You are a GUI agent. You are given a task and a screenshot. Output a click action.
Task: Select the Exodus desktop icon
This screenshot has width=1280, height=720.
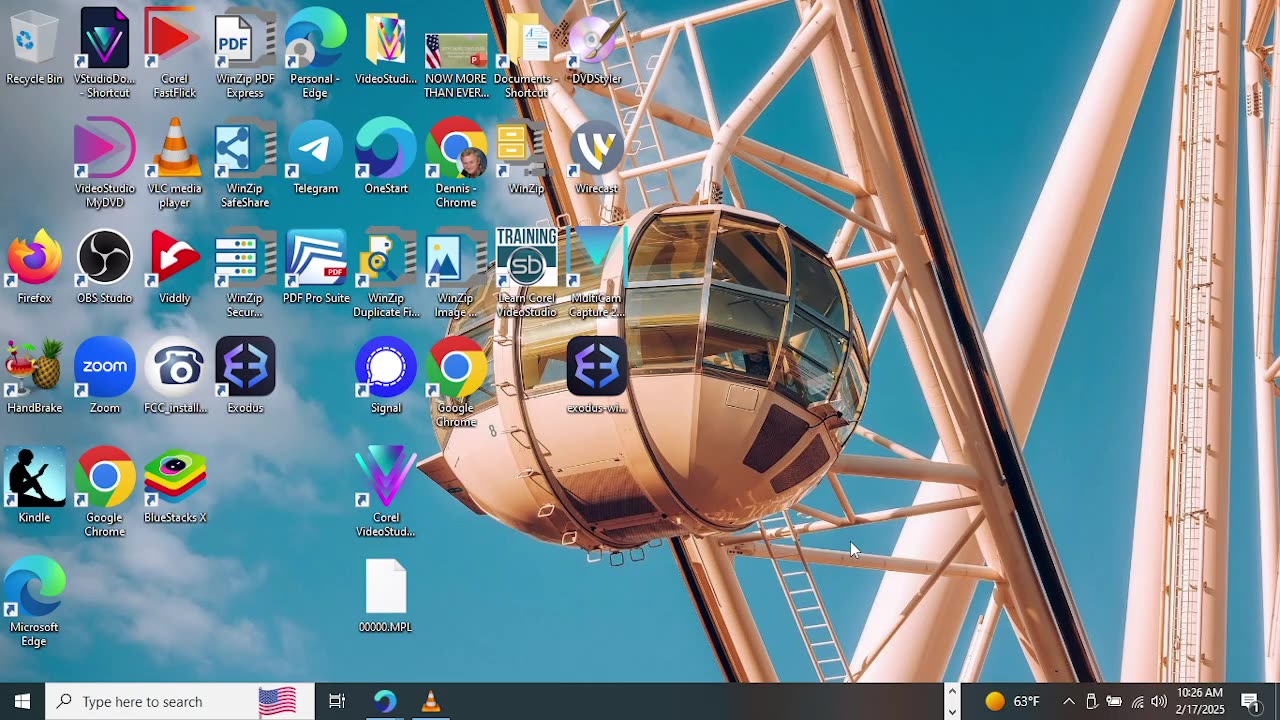tap(245, 377)
